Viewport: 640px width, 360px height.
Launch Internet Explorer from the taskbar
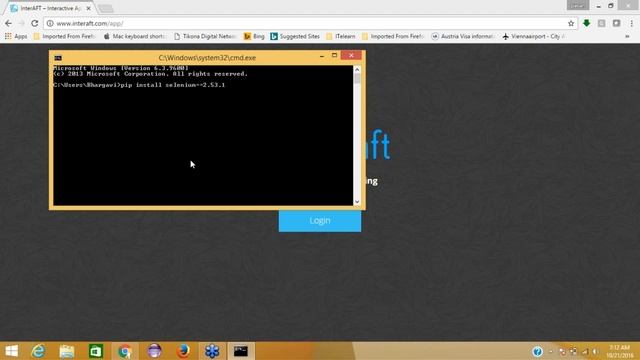(38, 351)
